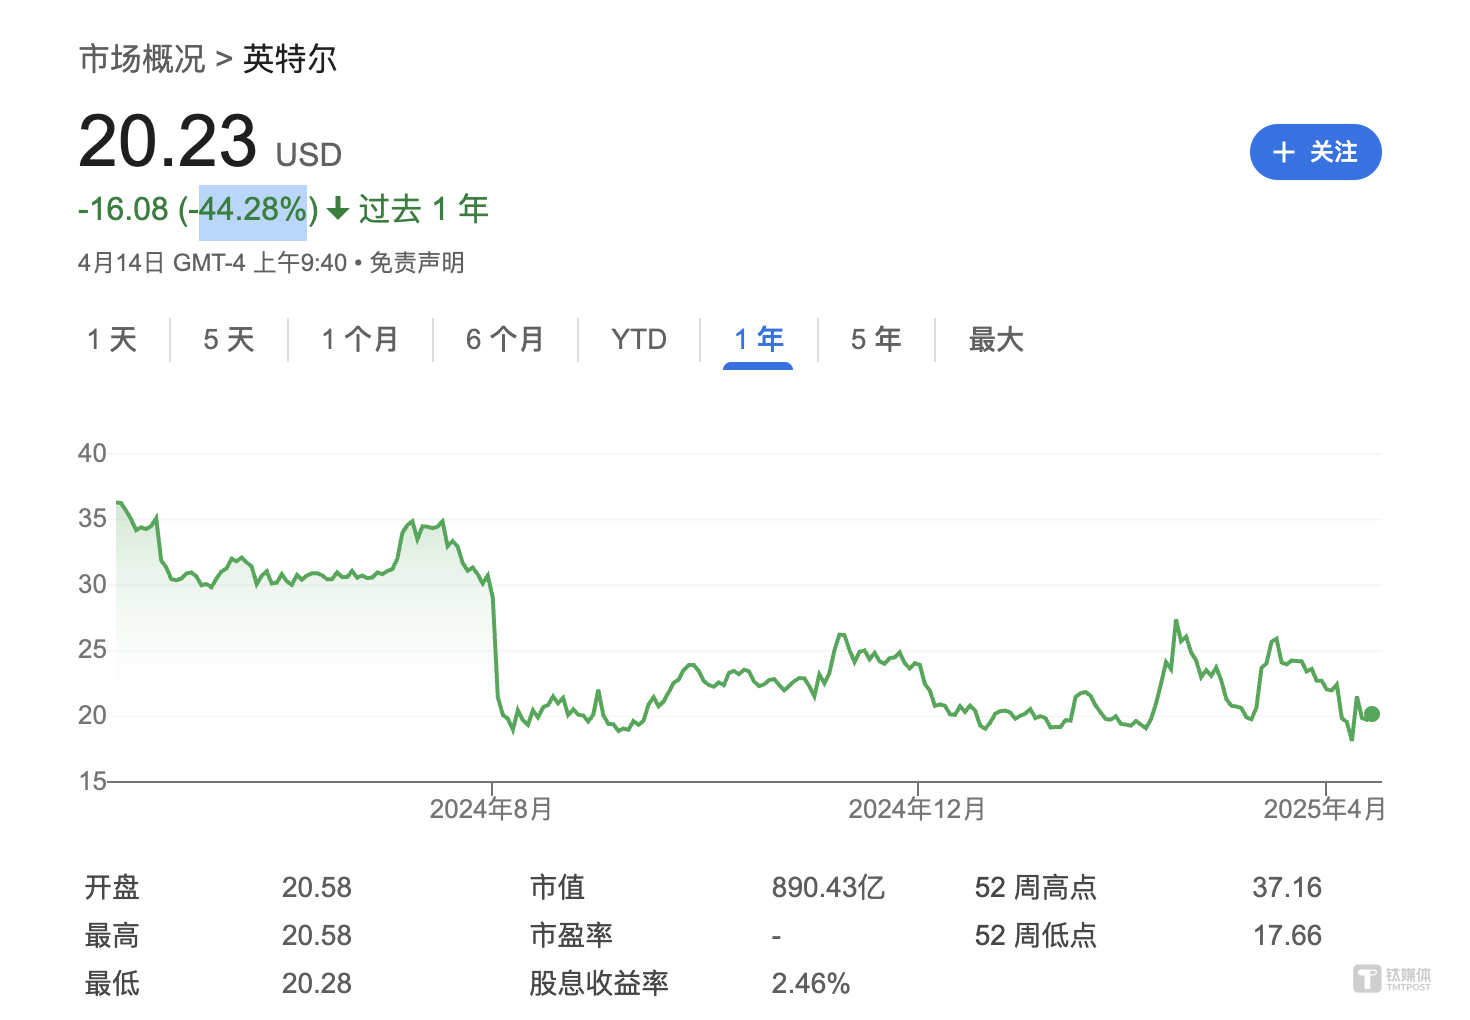Screen dimensions: 1470x1020
Task: Click the 2025年4月 axis marker
Action: point(1325,809)
